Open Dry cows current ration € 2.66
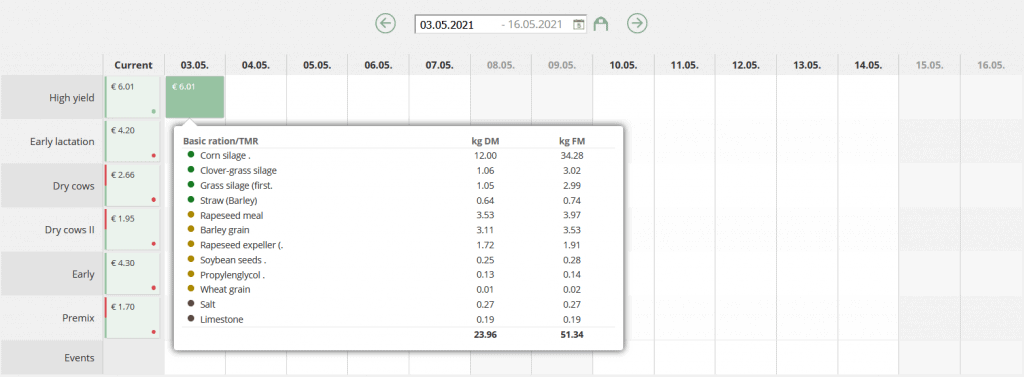1024x377 pixels. point(133,185)
